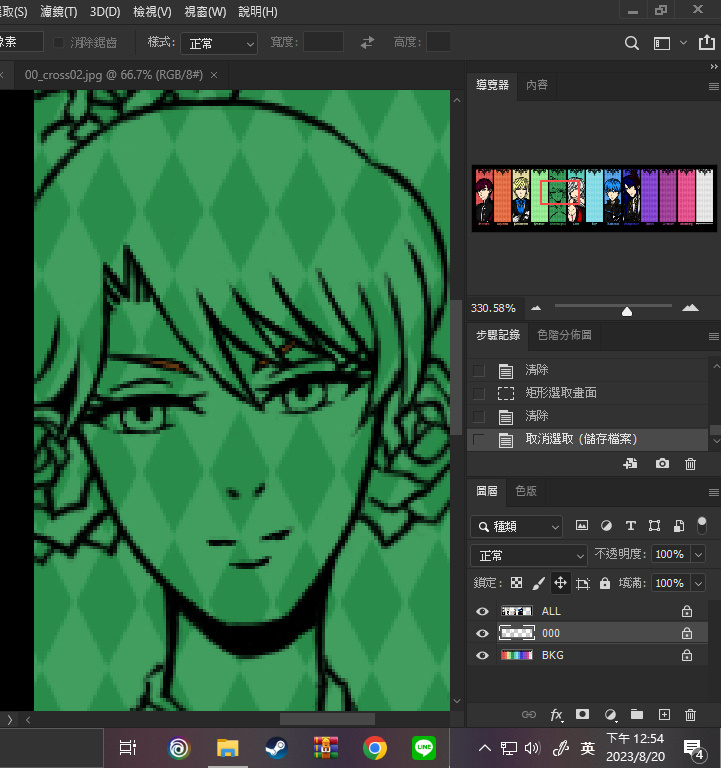Viewport: 721px width, 768px height.
Task: Hide the ALL layer eye icon
Action: pos(482,611)
